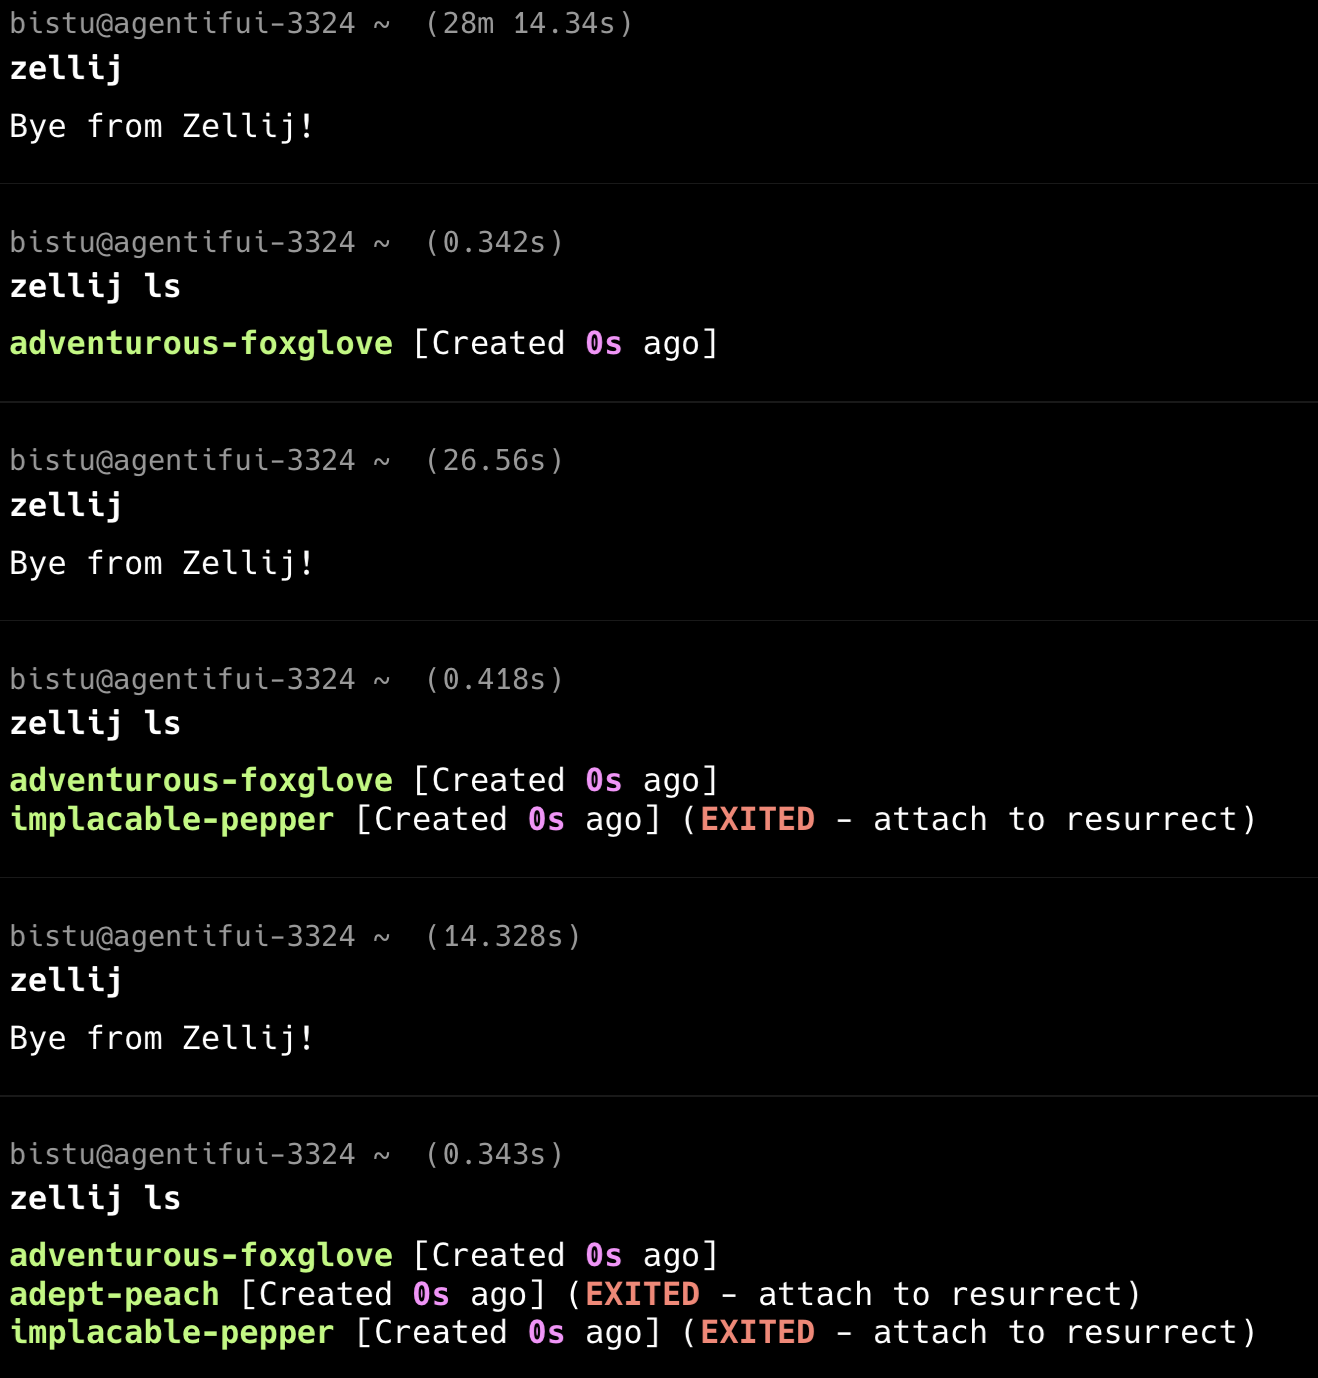1318x1378 pixels.
Task: Click the "(0.342s)" duration in the prompt
Action: (x=494, y=242)
